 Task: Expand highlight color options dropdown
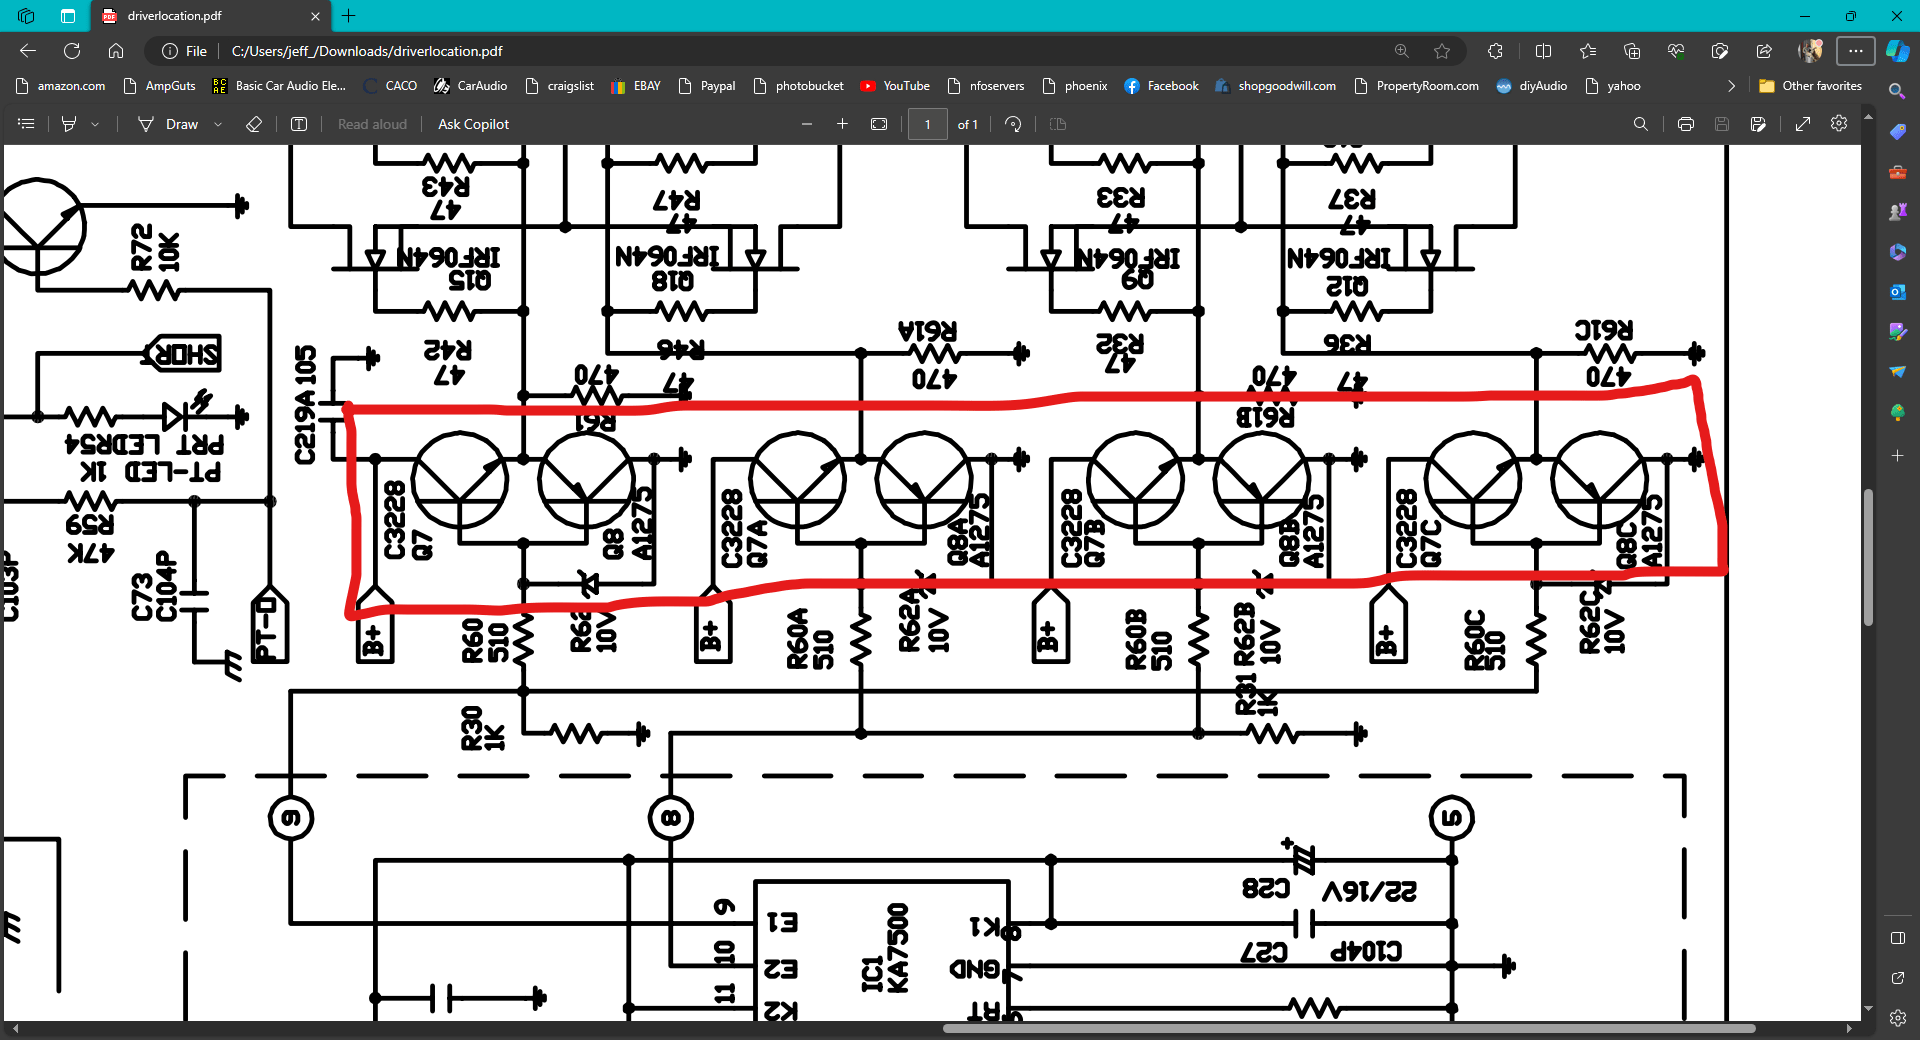click(x=96, y=124)
